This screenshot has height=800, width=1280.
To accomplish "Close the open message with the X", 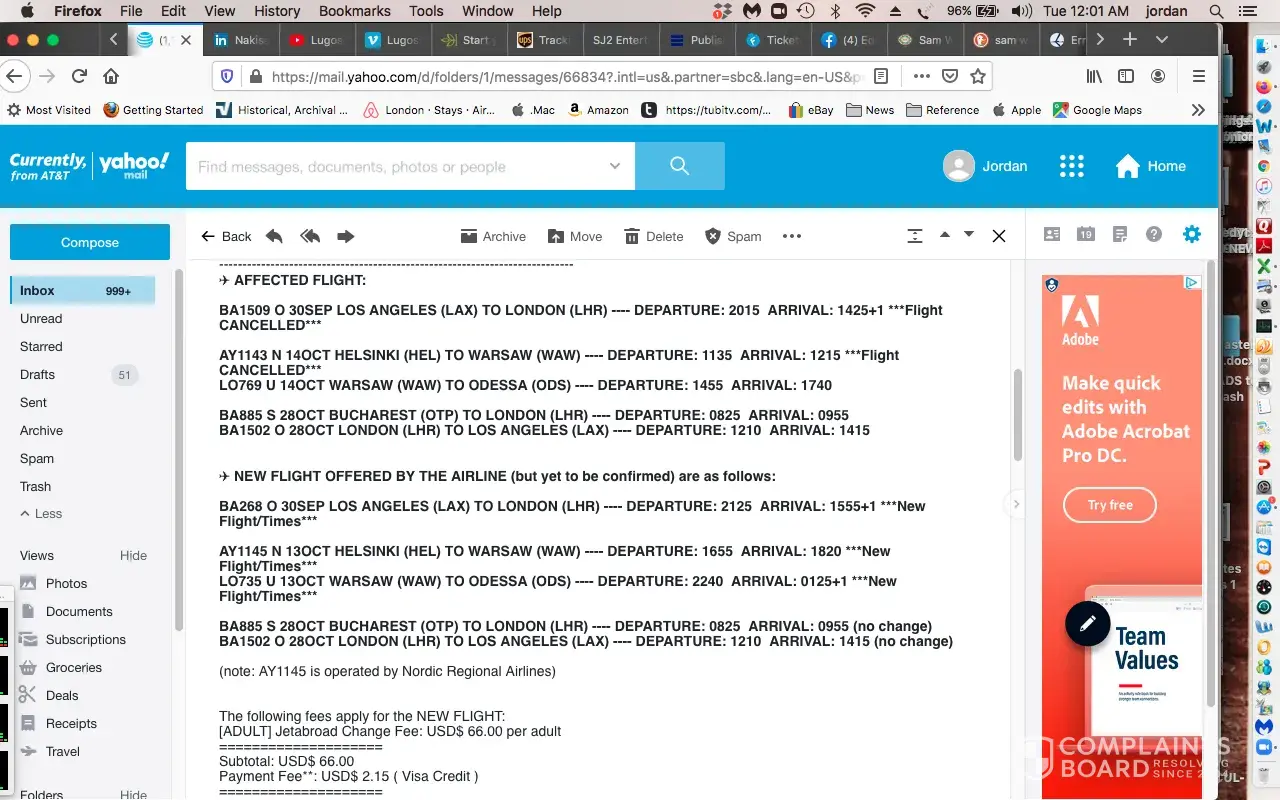I will coord(998,236).
